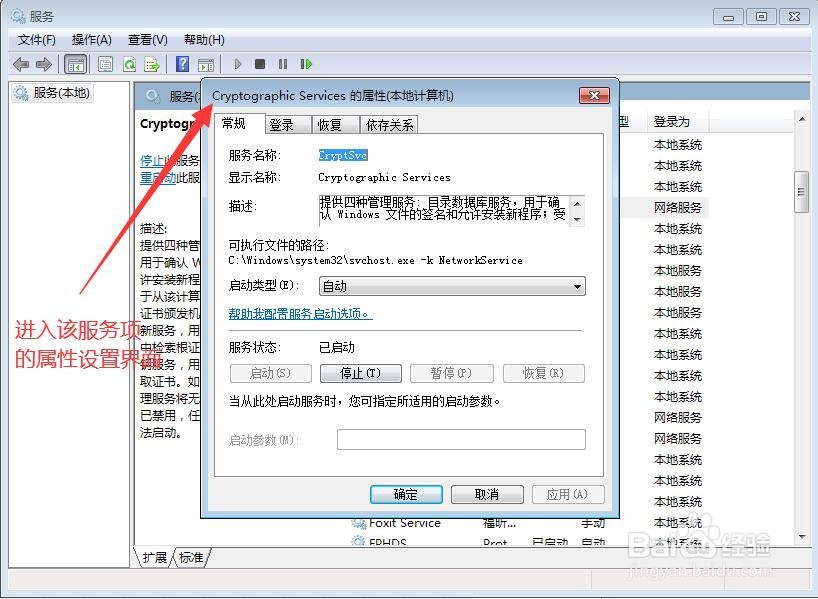Click the Refresh icon on the toolbar
Viewport: 818px width, 599px height.
(x=130, y=64)
